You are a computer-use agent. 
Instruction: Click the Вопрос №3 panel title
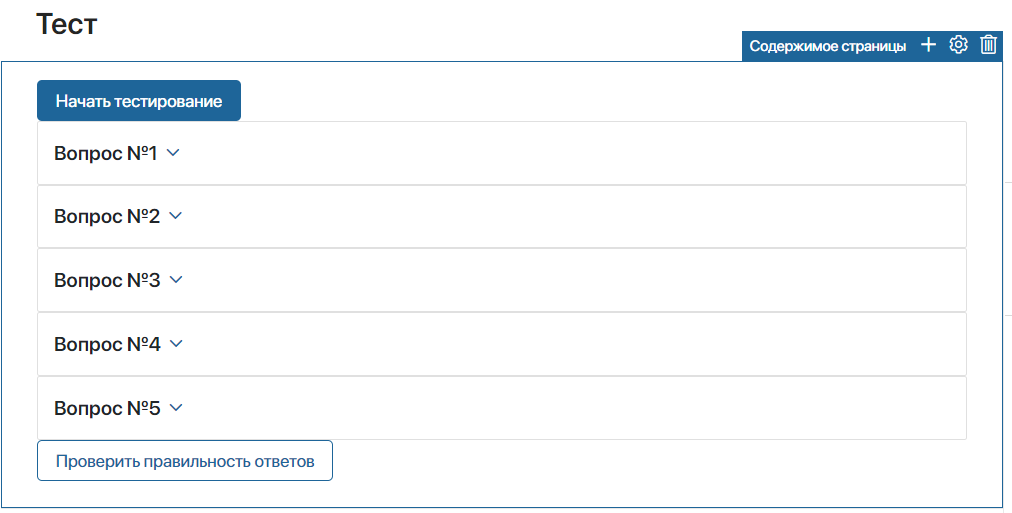pos(107,281)
